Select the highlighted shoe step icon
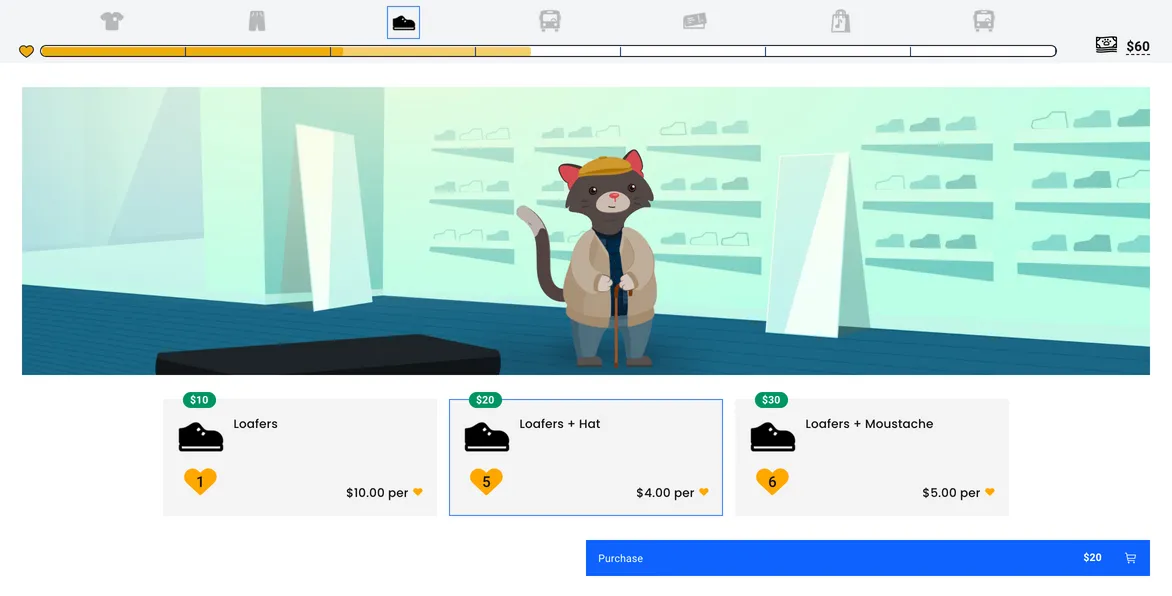Screen dimensions: 1172x596 404,22
